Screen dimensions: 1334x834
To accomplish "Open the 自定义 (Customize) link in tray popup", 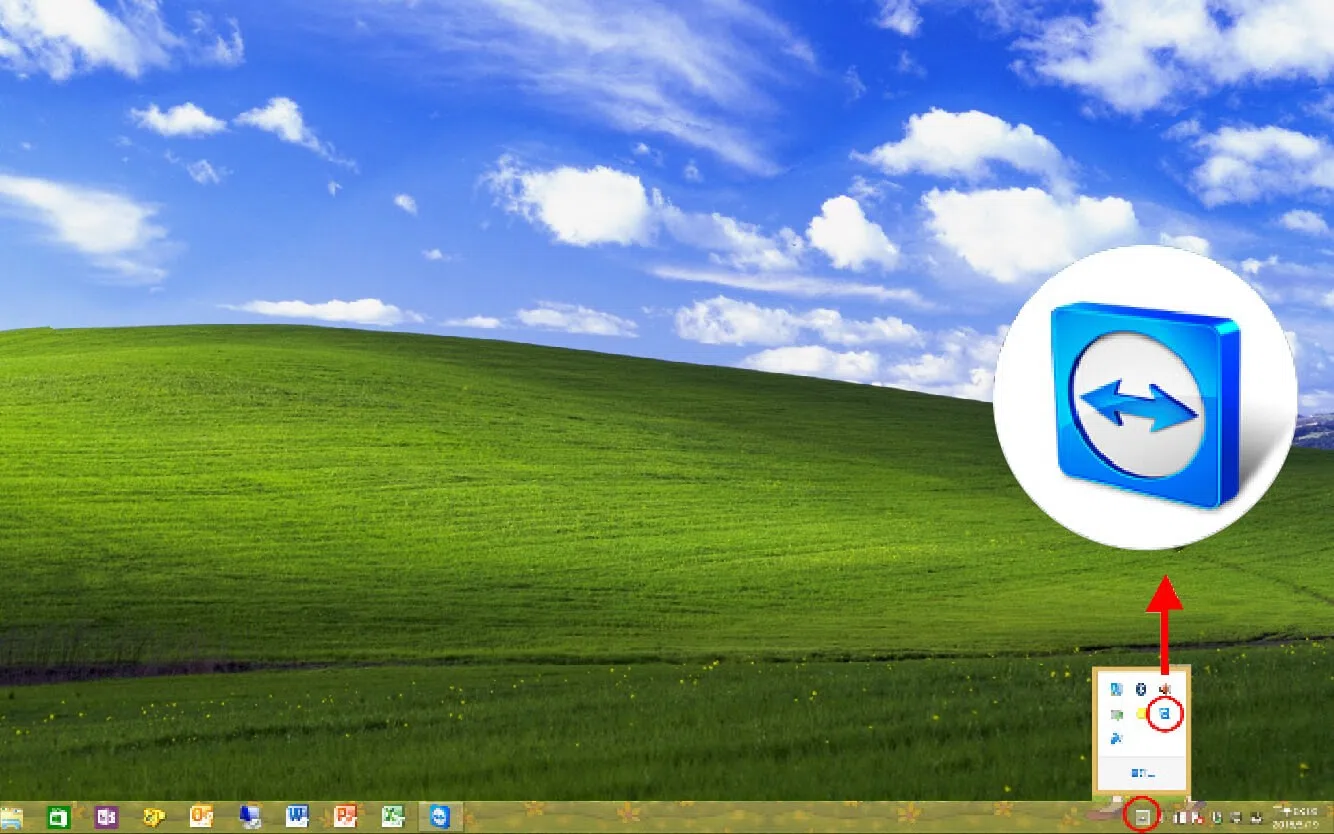I will click(1143, 774).
